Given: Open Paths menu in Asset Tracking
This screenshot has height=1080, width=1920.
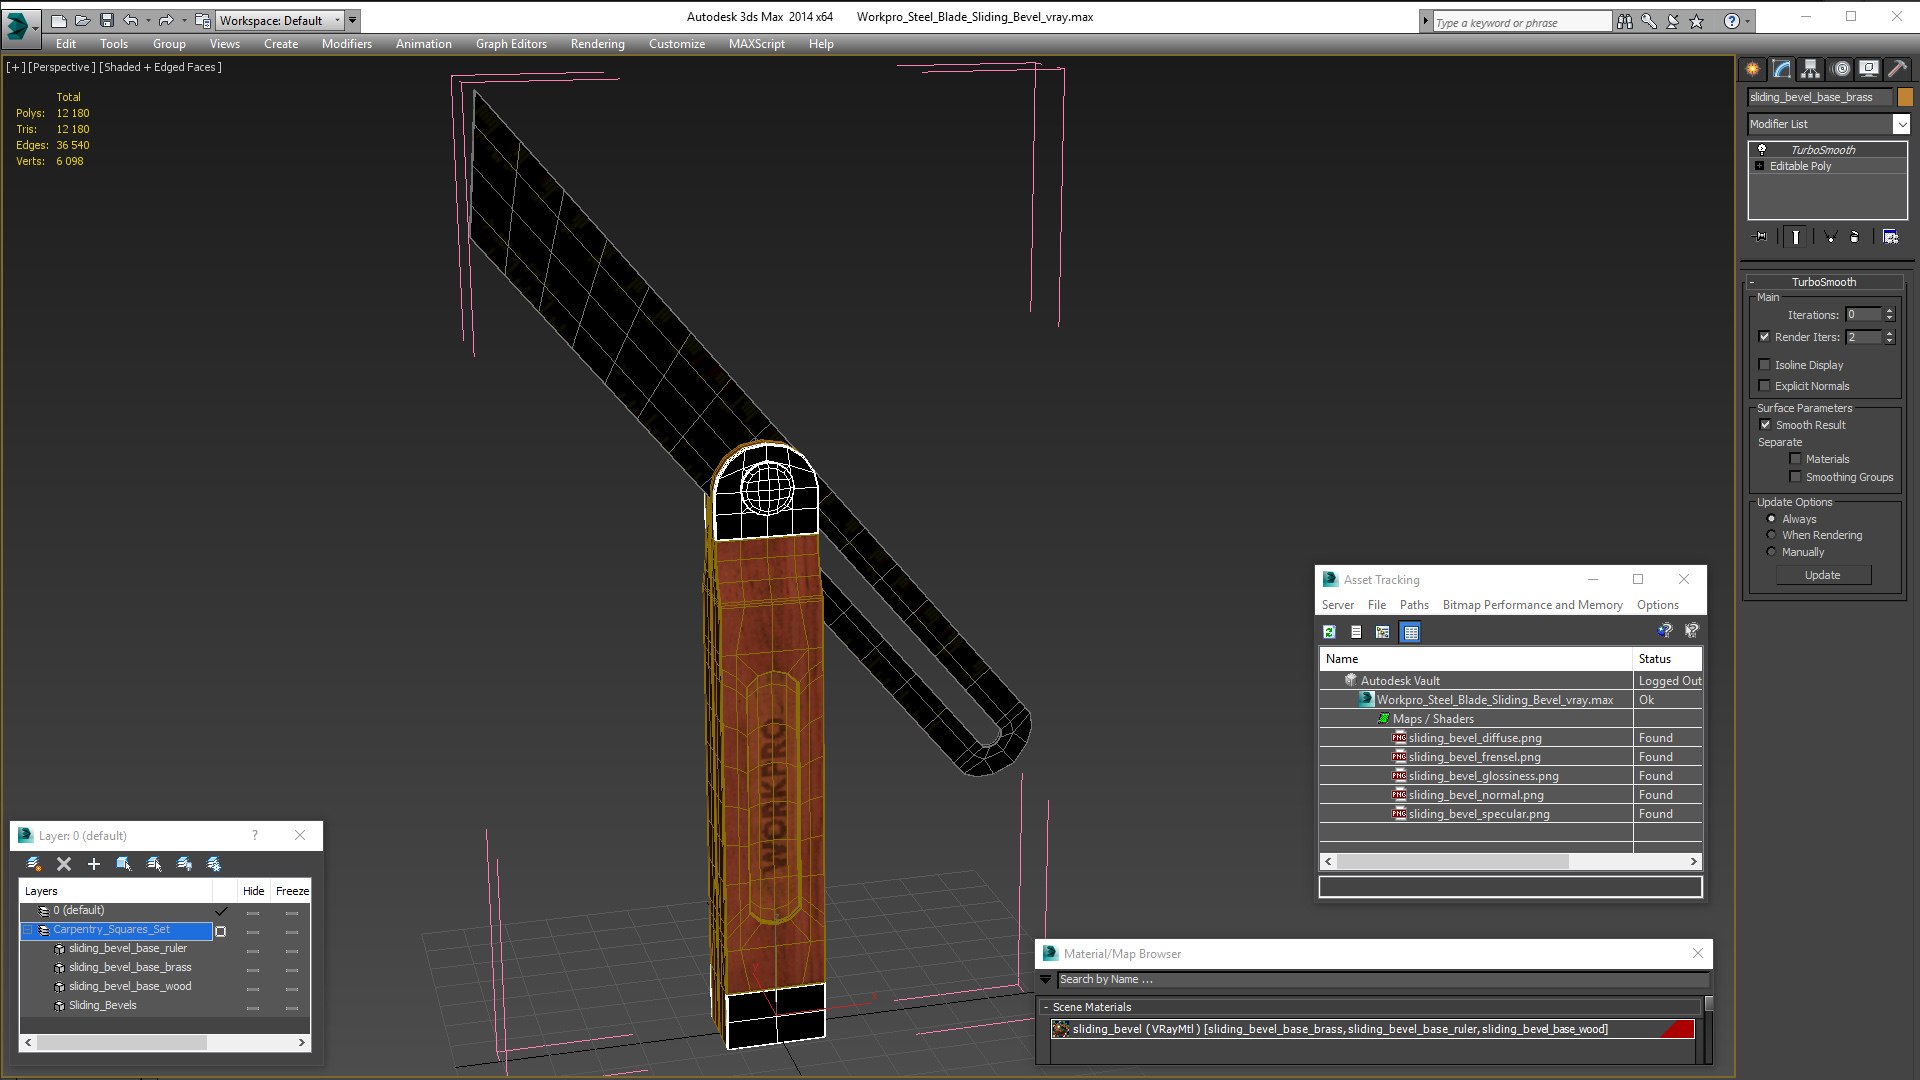Looking at the screenshot, I should coord(1414,605).
